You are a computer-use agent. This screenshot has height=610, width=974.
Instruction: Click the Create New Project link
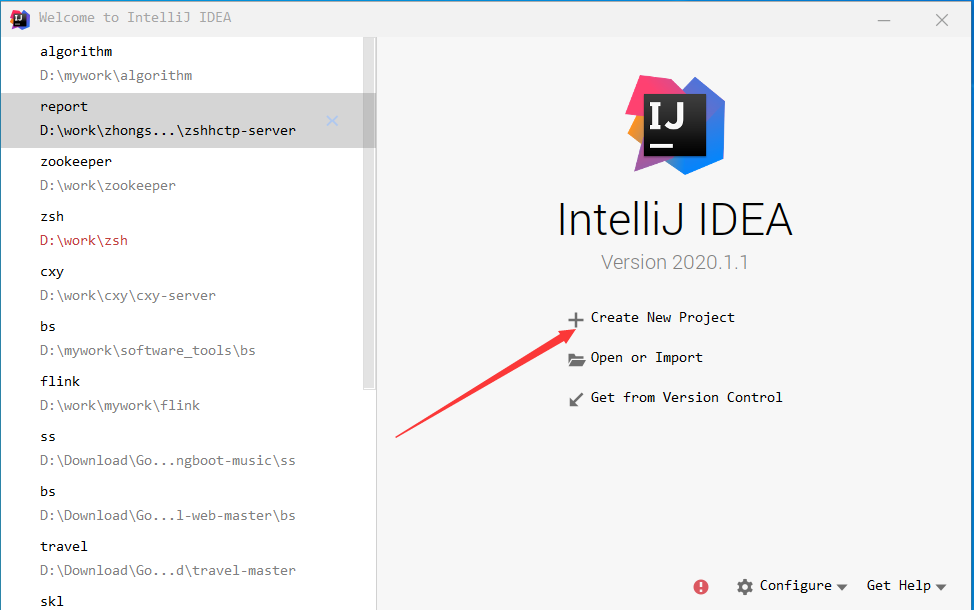pyautogui.click(x=662, y=317)
